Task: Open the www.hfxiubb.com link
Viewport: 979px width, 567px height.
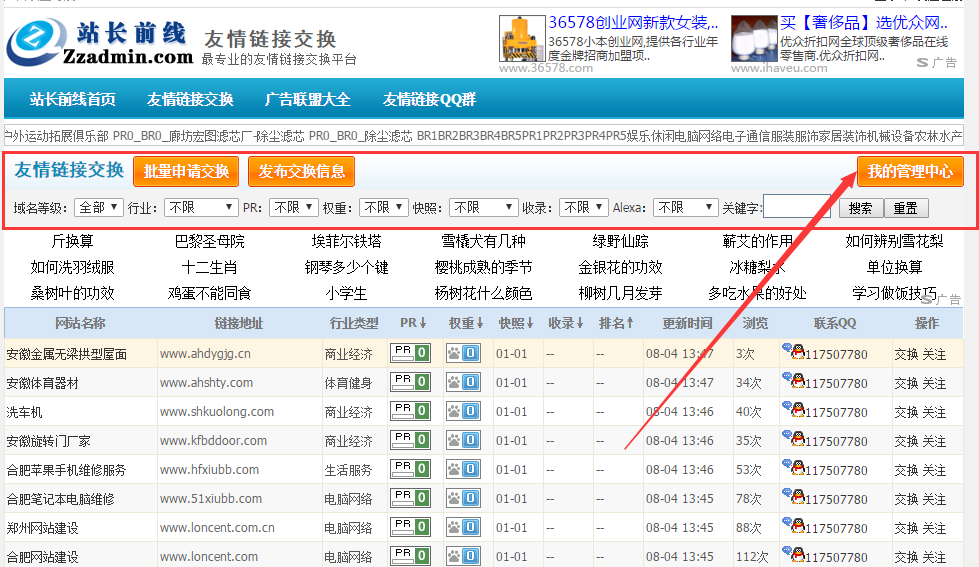Action: 209,470
